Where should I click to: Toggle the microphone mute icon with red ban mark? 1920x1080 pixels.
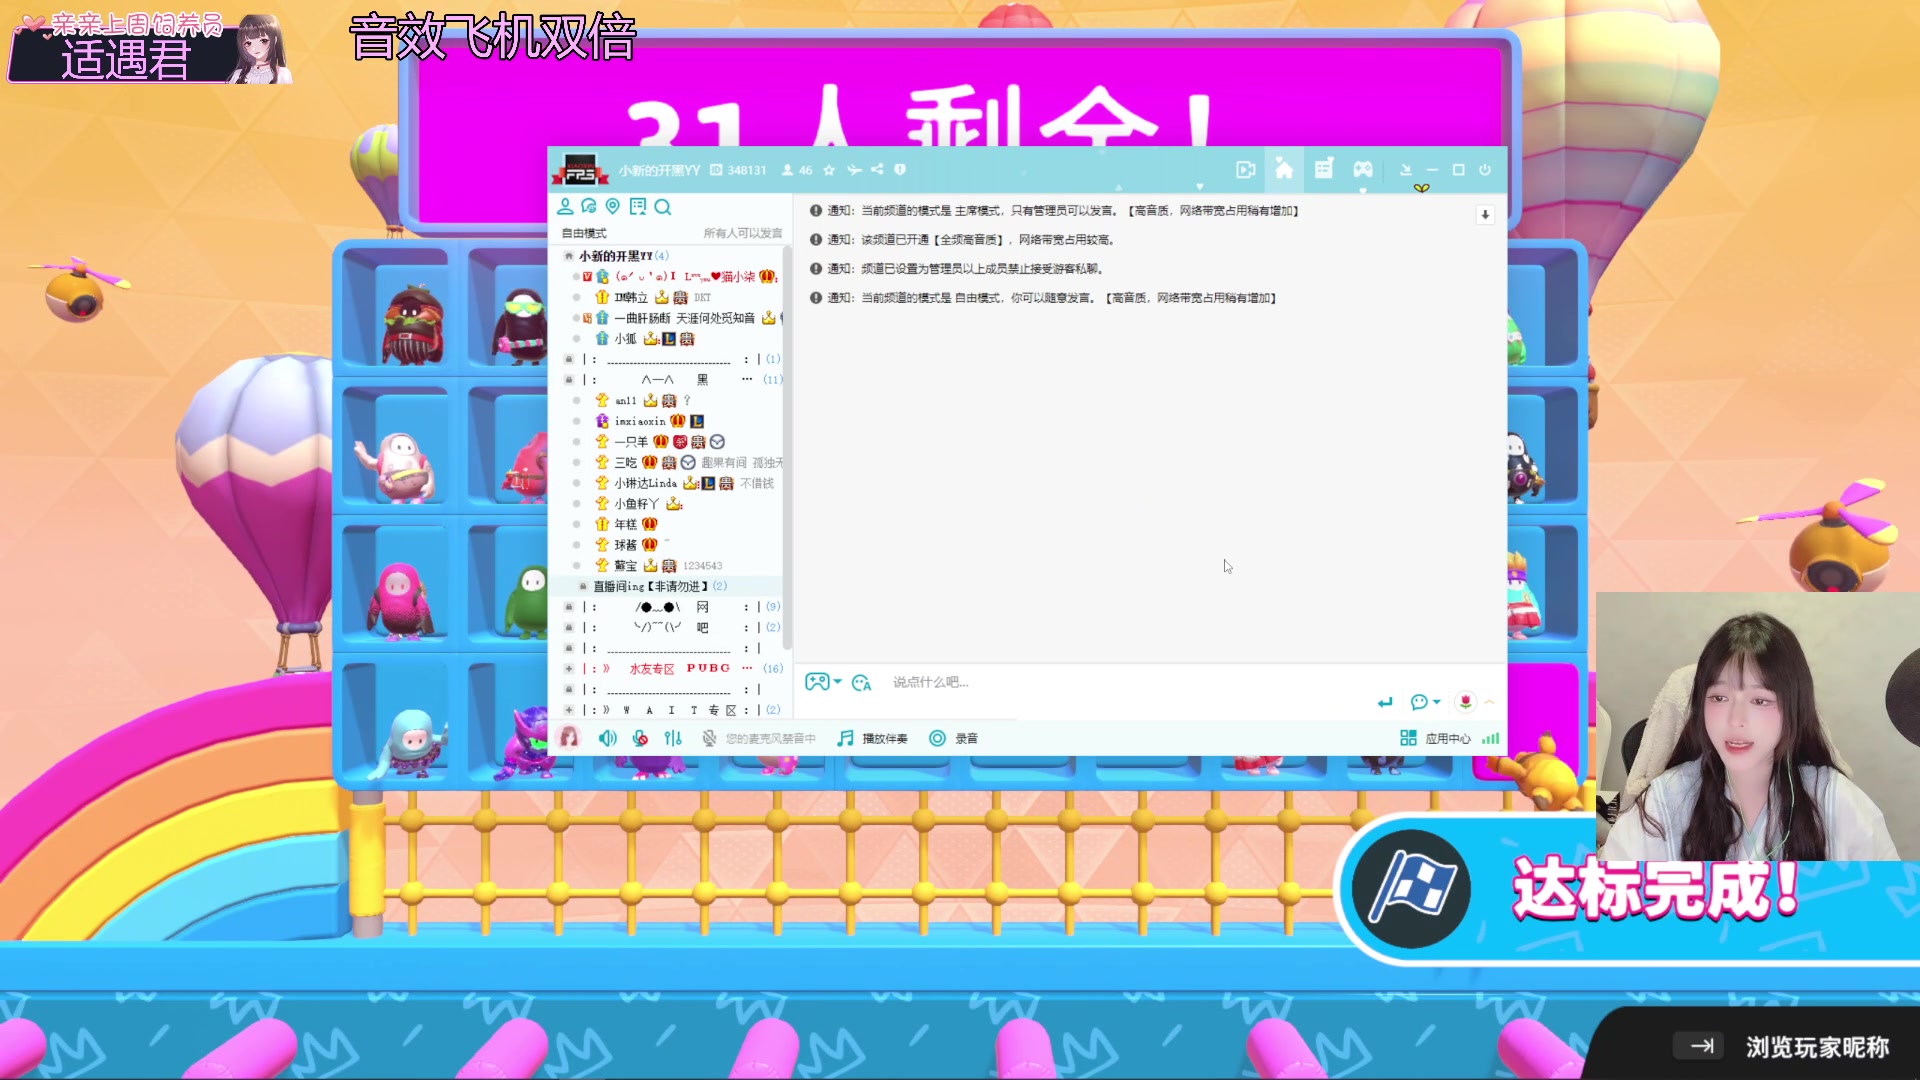pyautogui.click(x=640, y=738)
